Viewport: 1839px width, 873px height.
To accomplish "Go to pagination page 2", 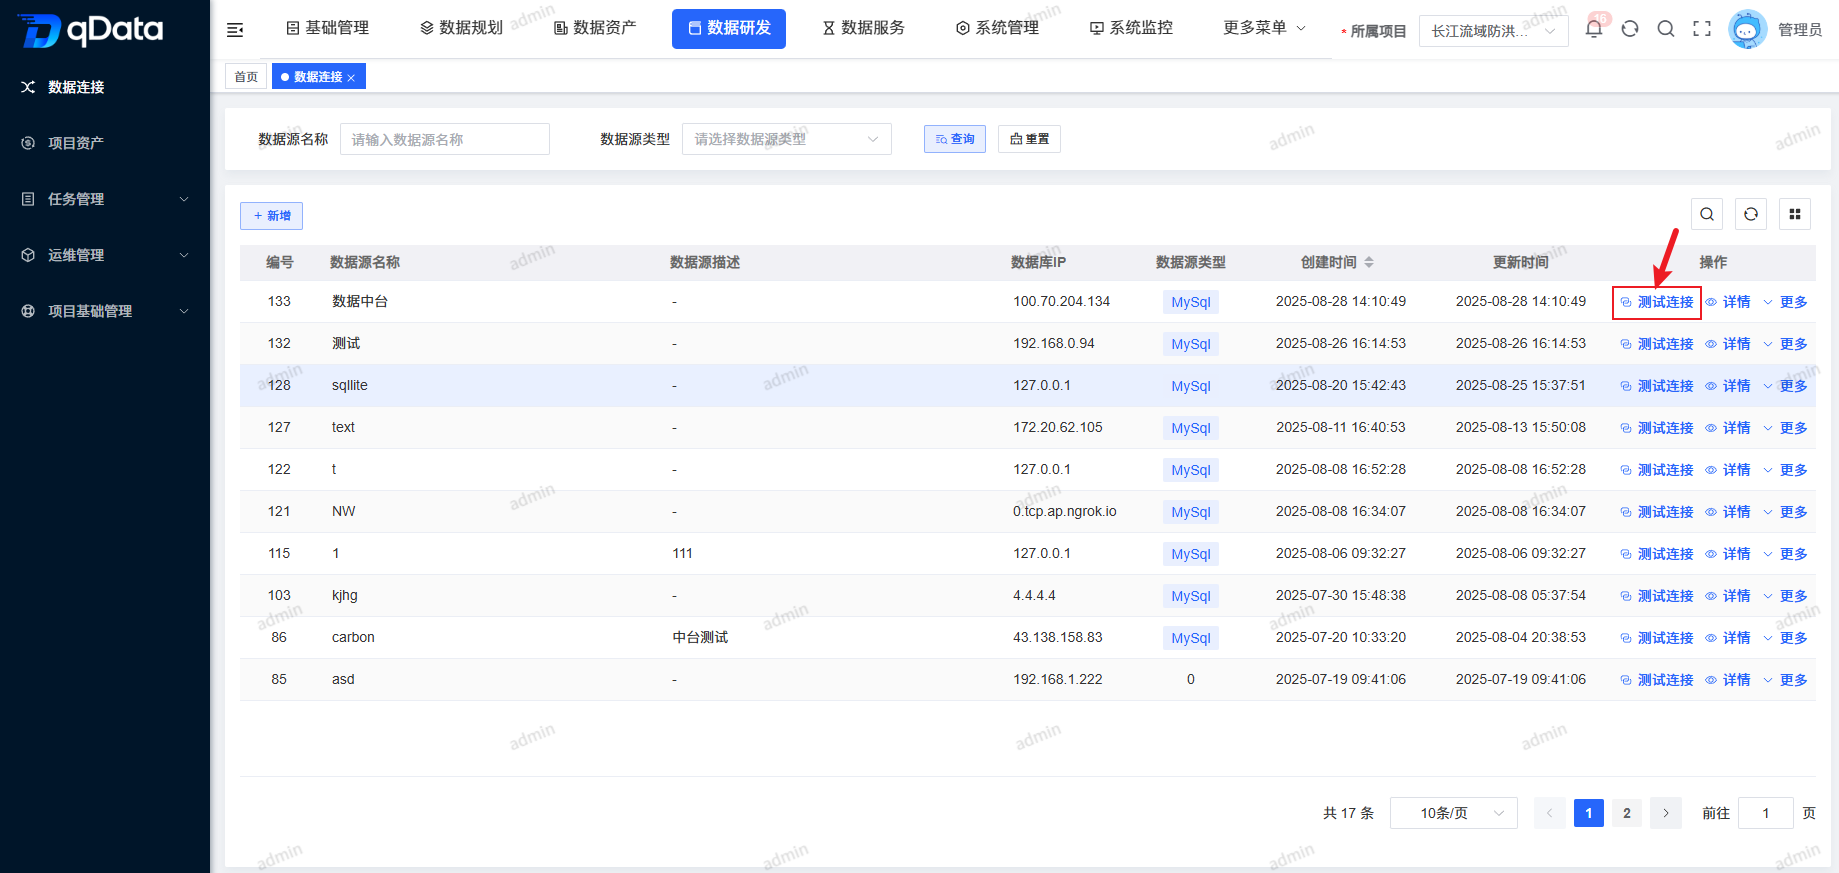I will point(1627,813).
